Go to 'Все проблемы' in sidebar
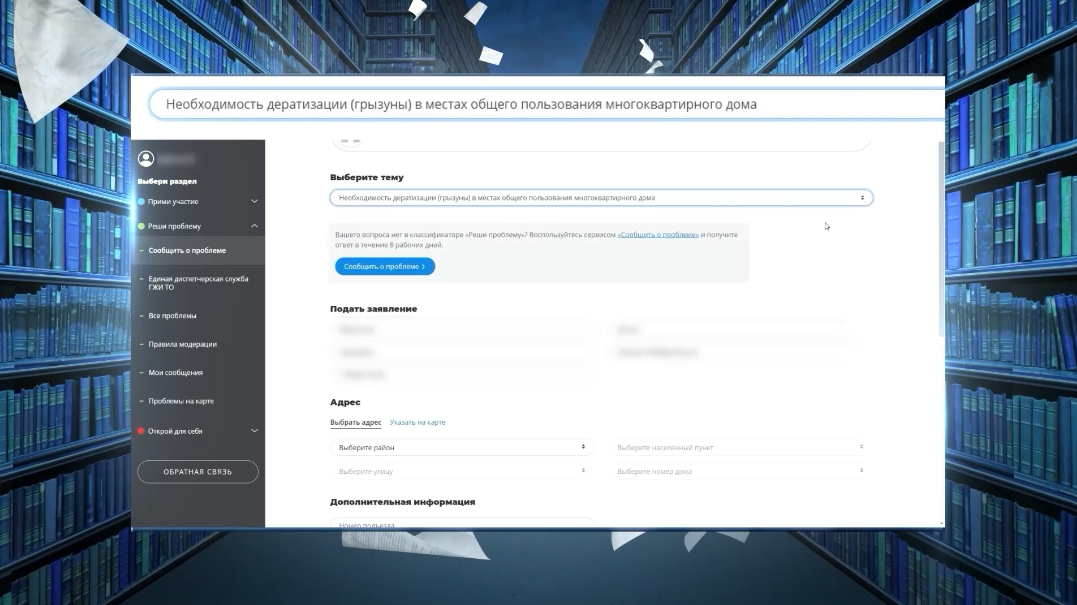 pyautogui.click(x=172, y=316)
